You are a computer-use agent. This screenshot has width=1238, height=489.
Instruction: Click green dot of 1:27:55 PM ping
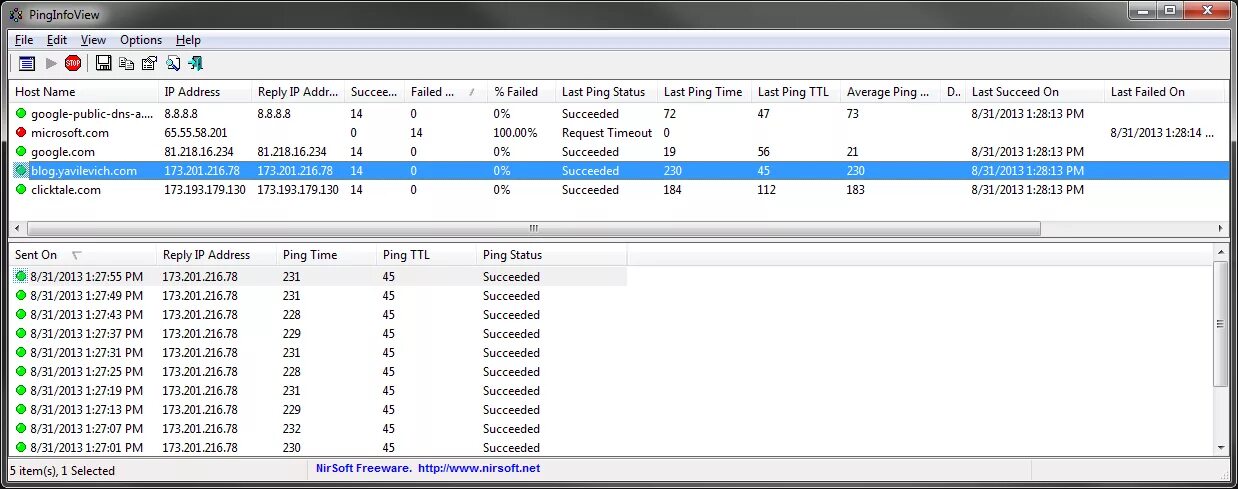[x=21, y=276]
